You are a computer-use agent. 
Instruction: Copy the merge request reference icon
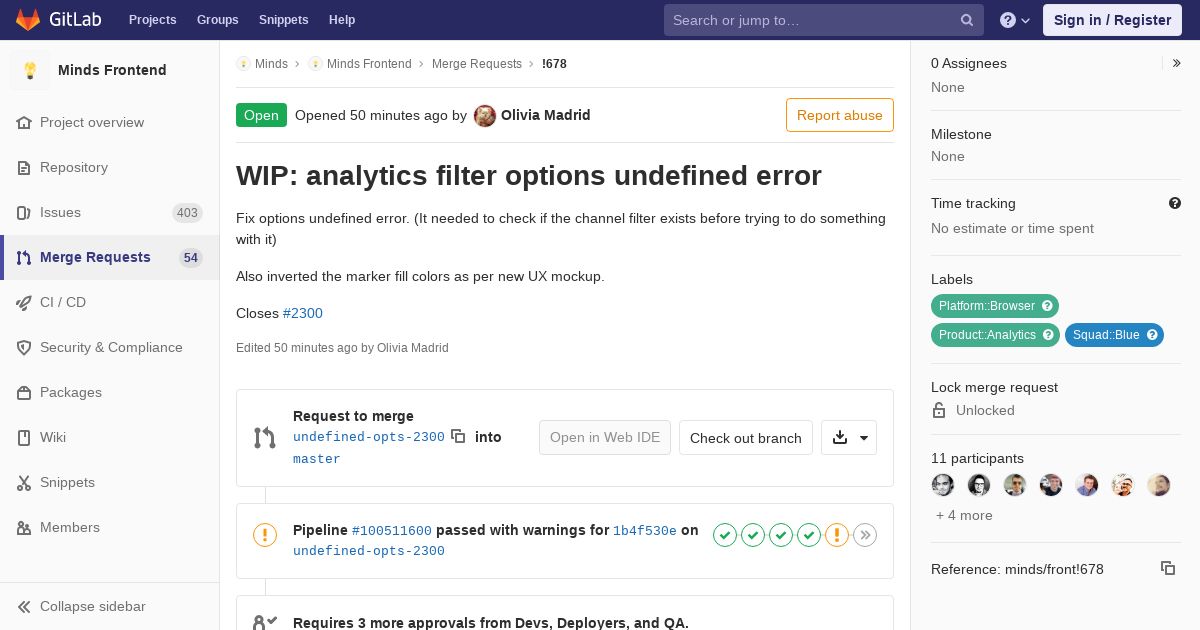(1168, 568)
